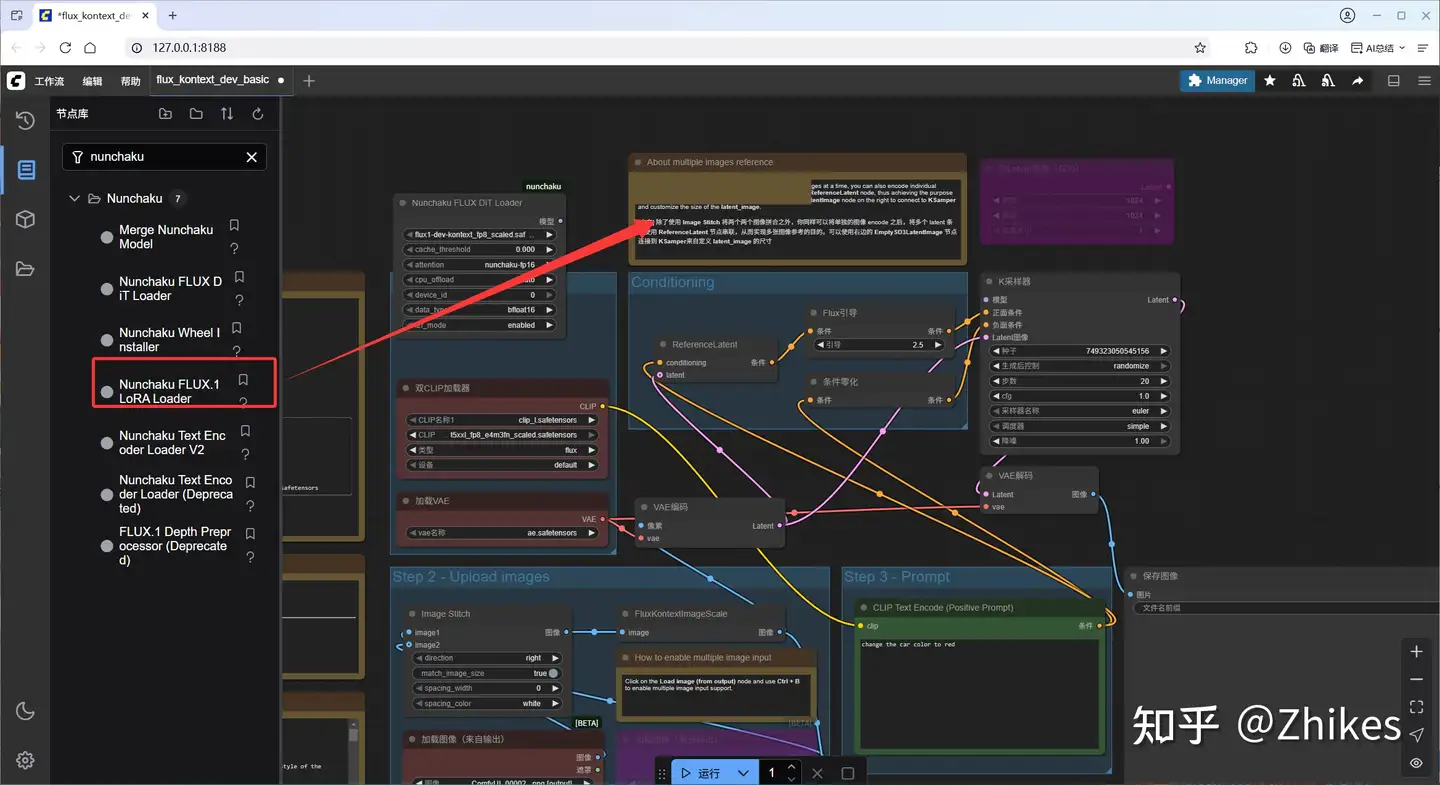Select the flux_kontext_dev_basic workflow tab
1440x785 pixels.
(213, 80)
